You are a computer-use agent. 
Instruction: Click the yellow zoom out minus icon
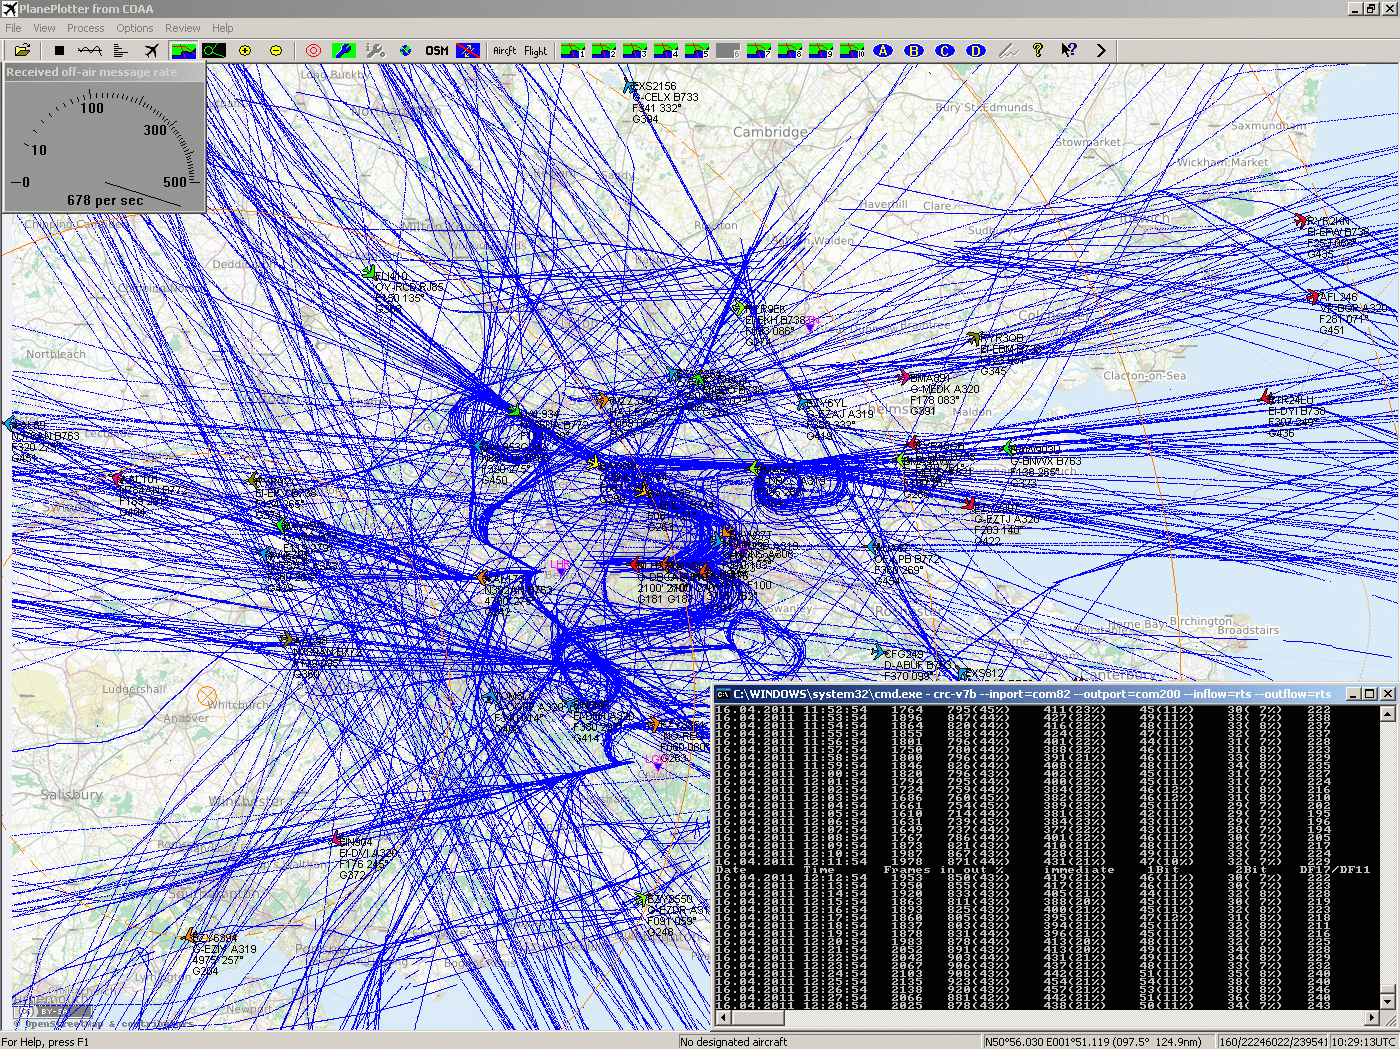click(x=276, y=50)
